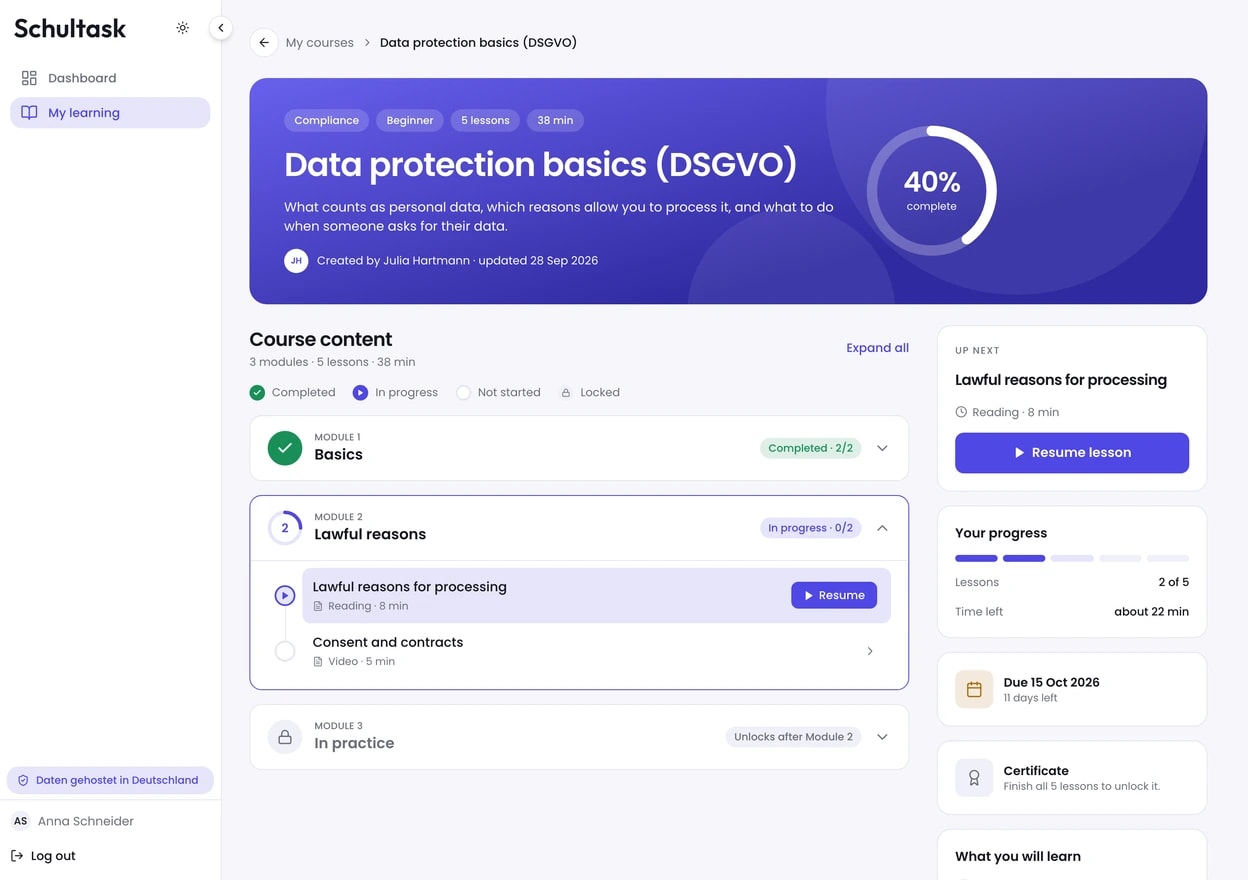Viewport: 1248px width, 880px height.
Task: Collapse the sidebar with the chevron button
Action: coord(221,28)
